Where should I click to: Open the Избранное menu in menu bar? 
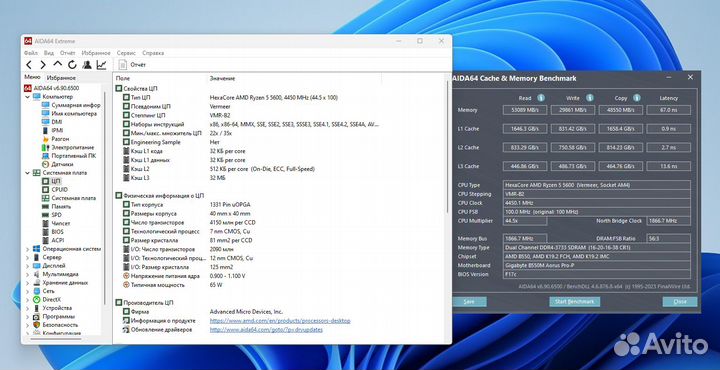tap(96, 53)
